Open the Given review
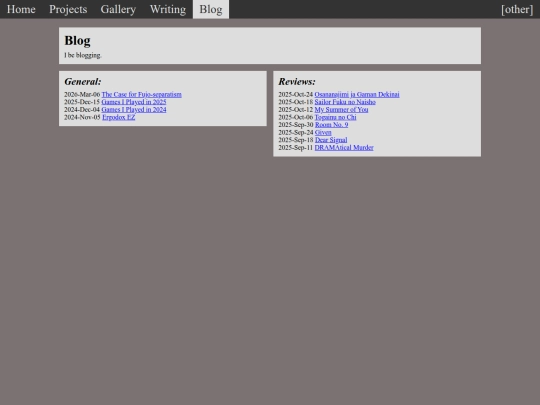 click(x=323, y=132)
